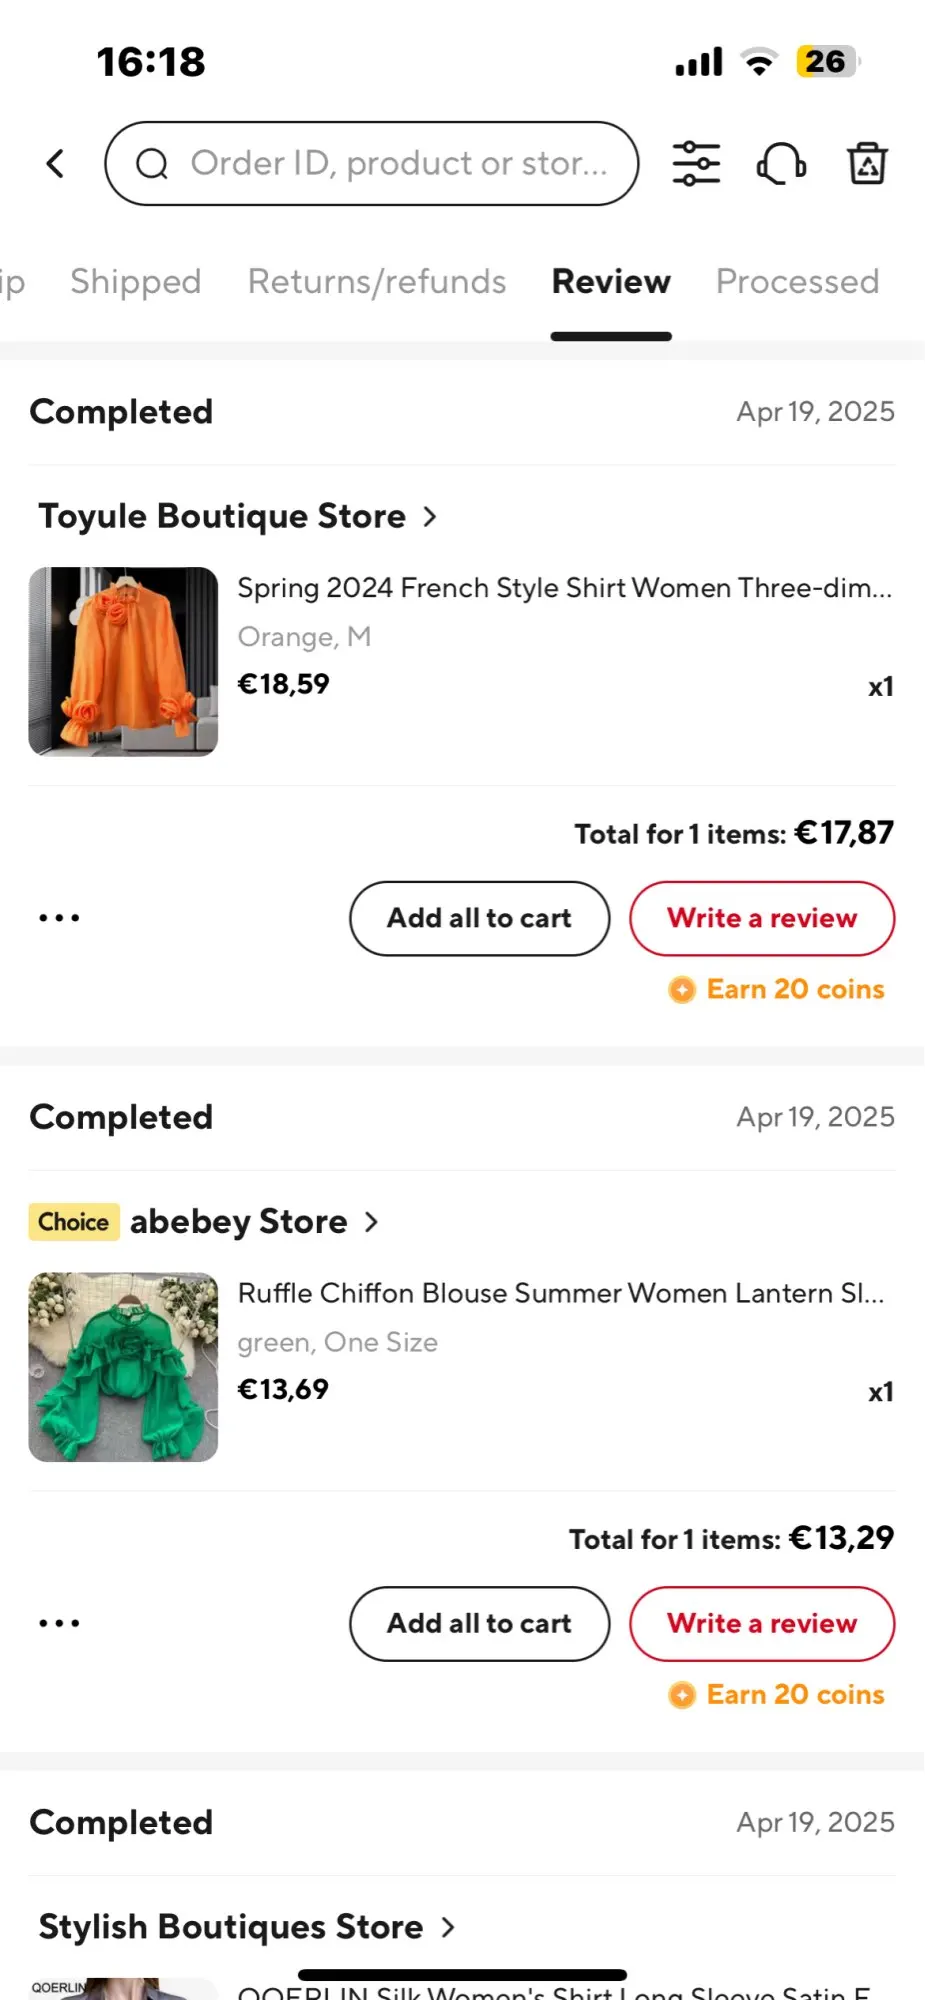Open more options for abebey Store order
Viewport: 925px width, 2000px height.
[x=59, y=1623]
